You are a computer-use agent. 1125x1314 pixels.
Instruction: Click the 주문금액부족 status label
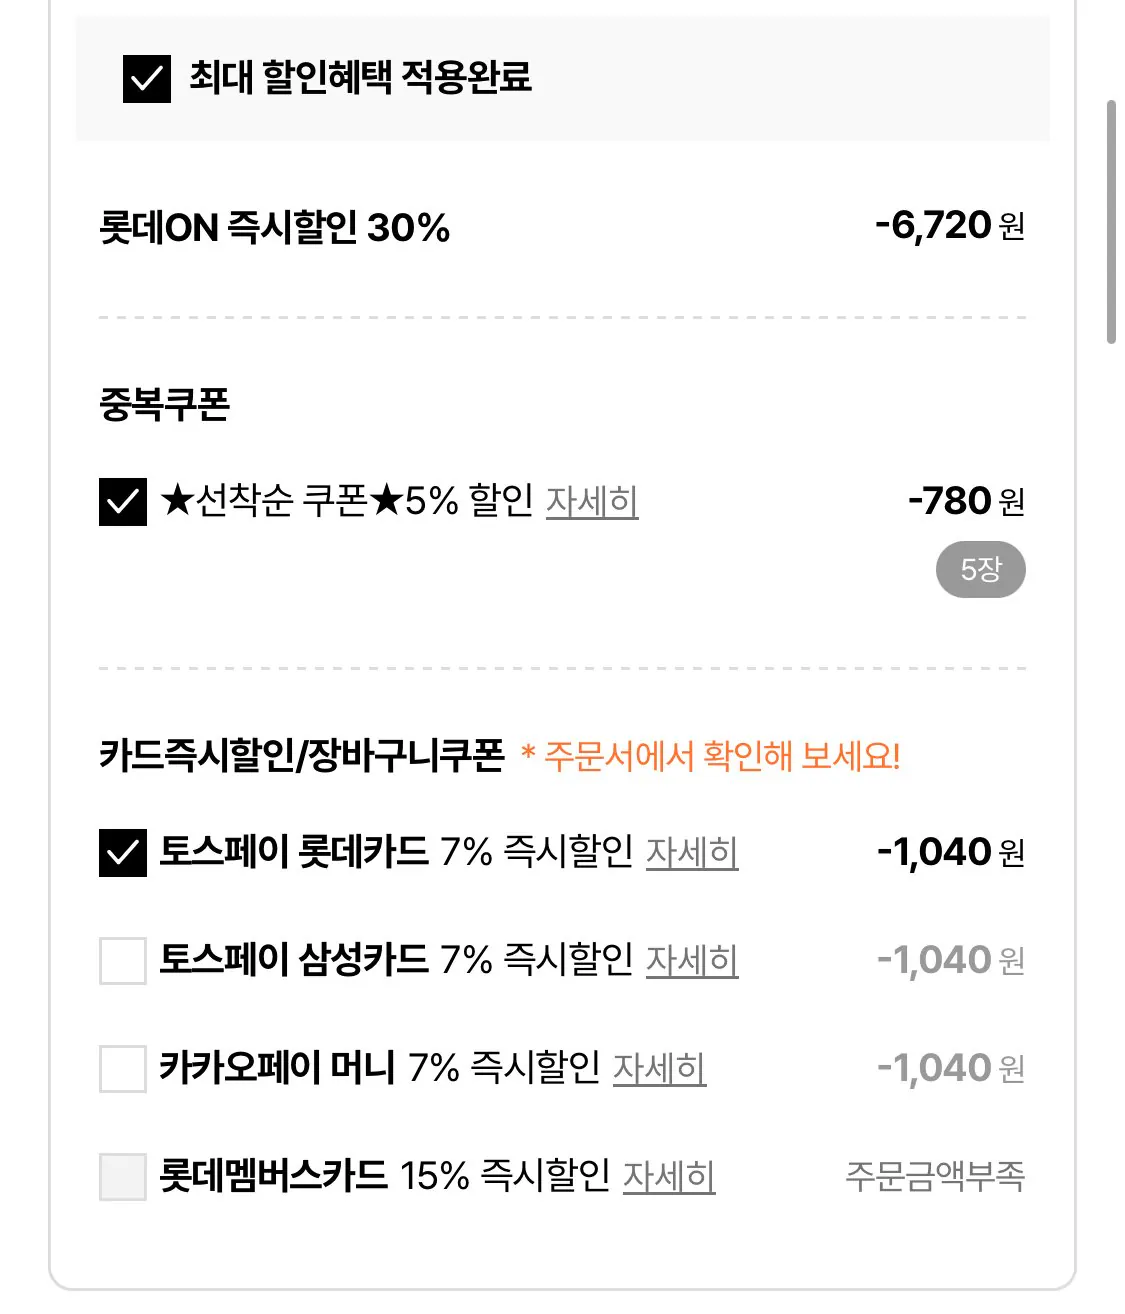click(935, 1177)
